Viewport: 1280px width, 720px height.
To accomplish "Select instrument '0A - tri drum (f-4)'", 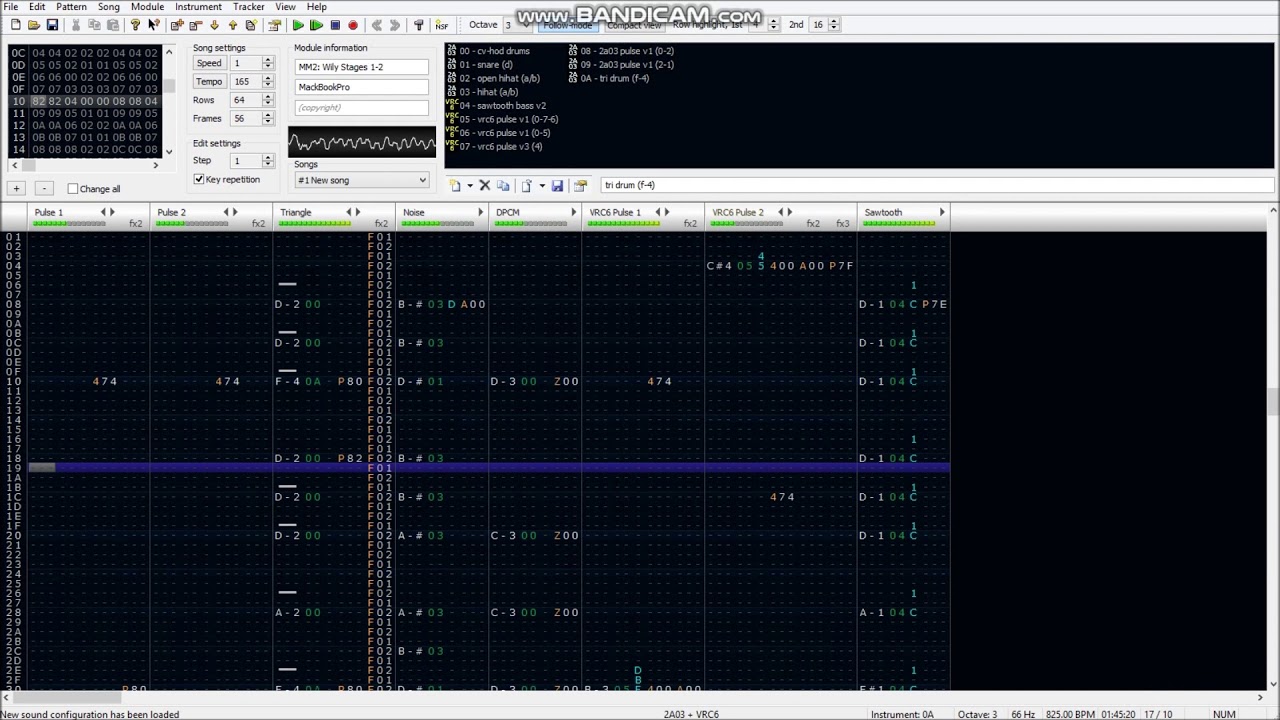I will click(x=608, y=78).
